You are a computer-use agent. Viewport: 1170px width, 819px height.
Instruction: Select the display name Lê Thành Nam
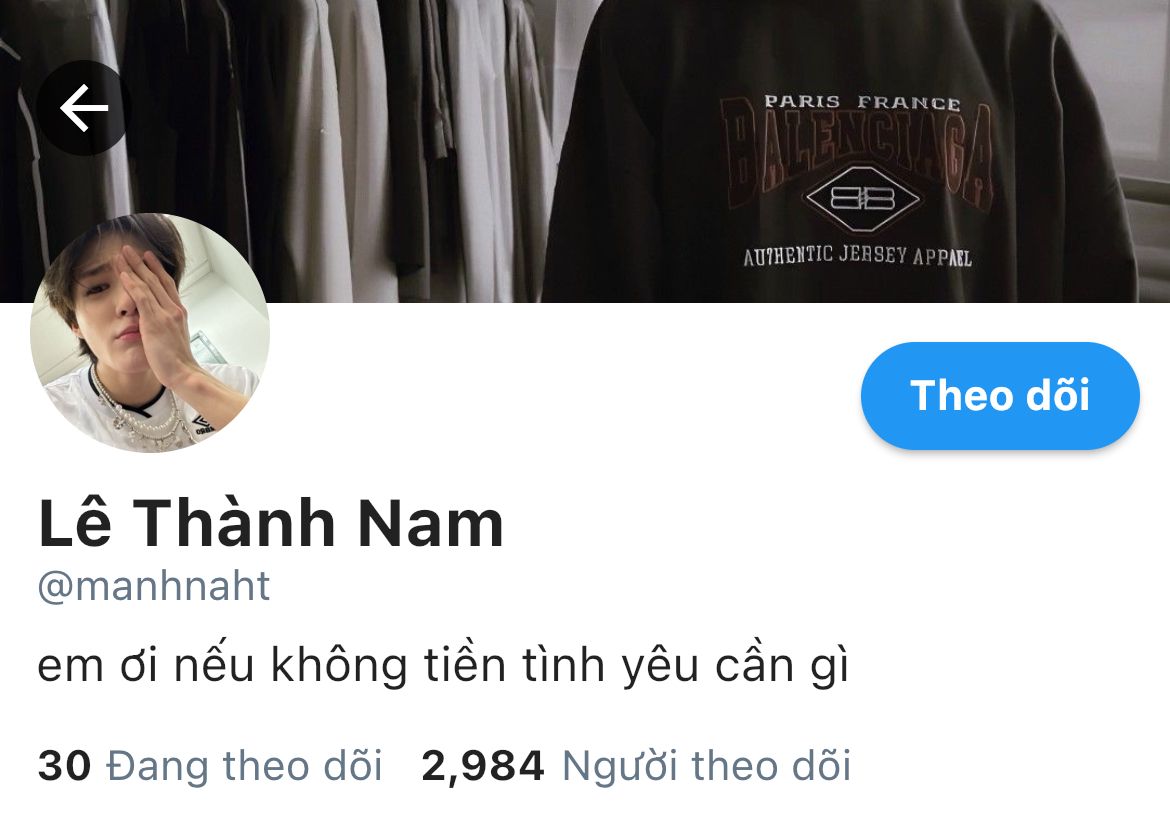(271, 524)
